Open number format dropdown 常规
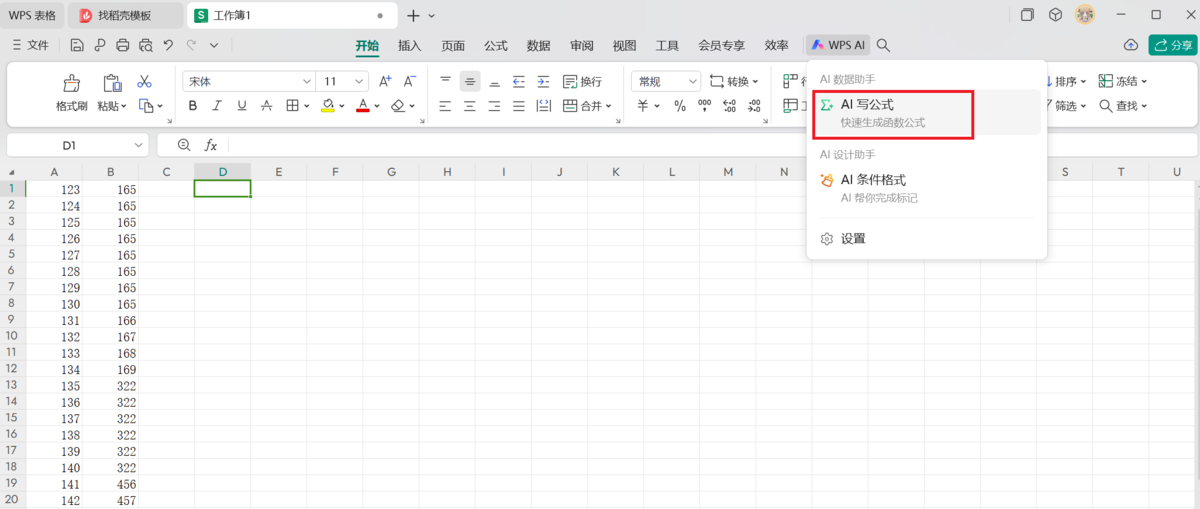Viewport: 1200px width, 509px height. coord(666,81)
